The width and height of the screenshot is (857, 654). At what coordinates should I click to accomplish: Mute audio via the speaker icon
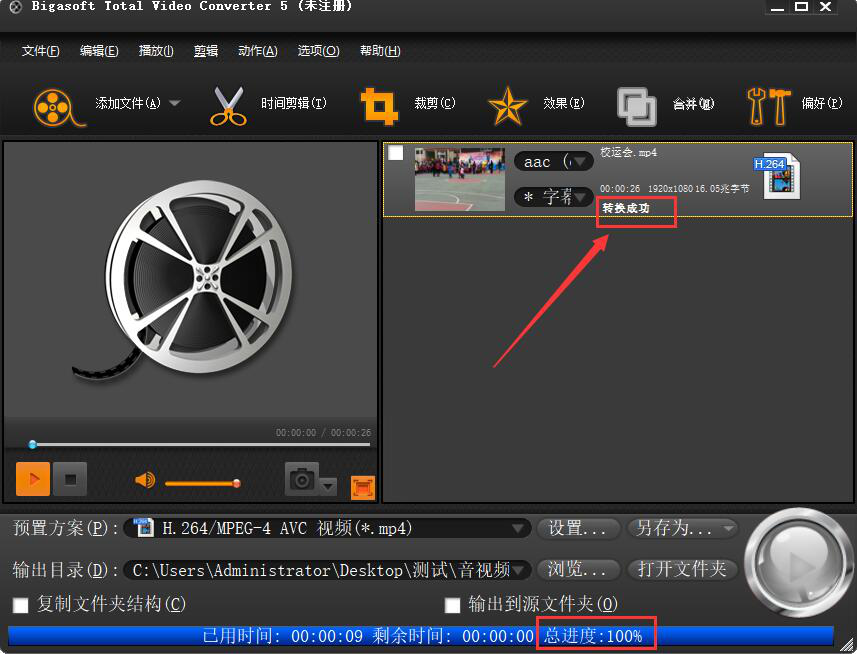[x=145, y=480]
